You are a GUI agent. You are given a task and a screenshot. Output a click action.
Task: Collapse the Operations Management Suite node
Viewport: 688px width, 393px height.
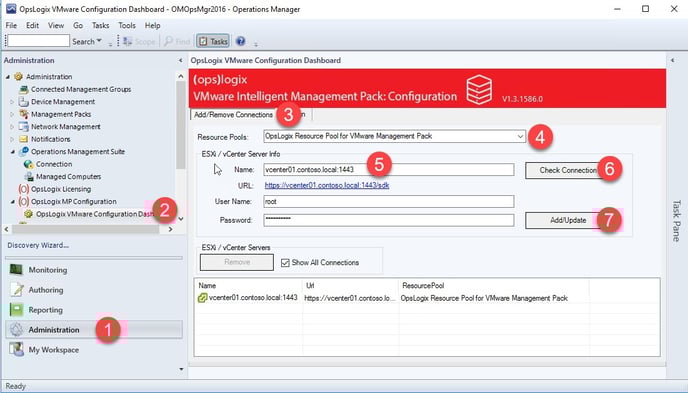tap(12, 152)
